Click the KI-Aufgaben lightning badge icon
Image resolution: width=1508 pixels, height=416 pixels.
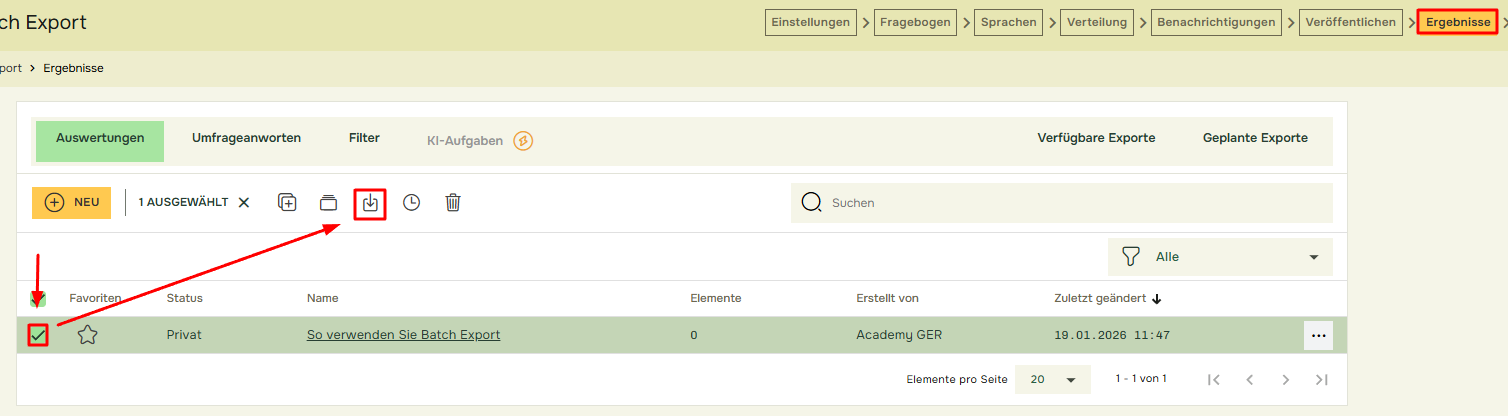(x=523, y=141)
